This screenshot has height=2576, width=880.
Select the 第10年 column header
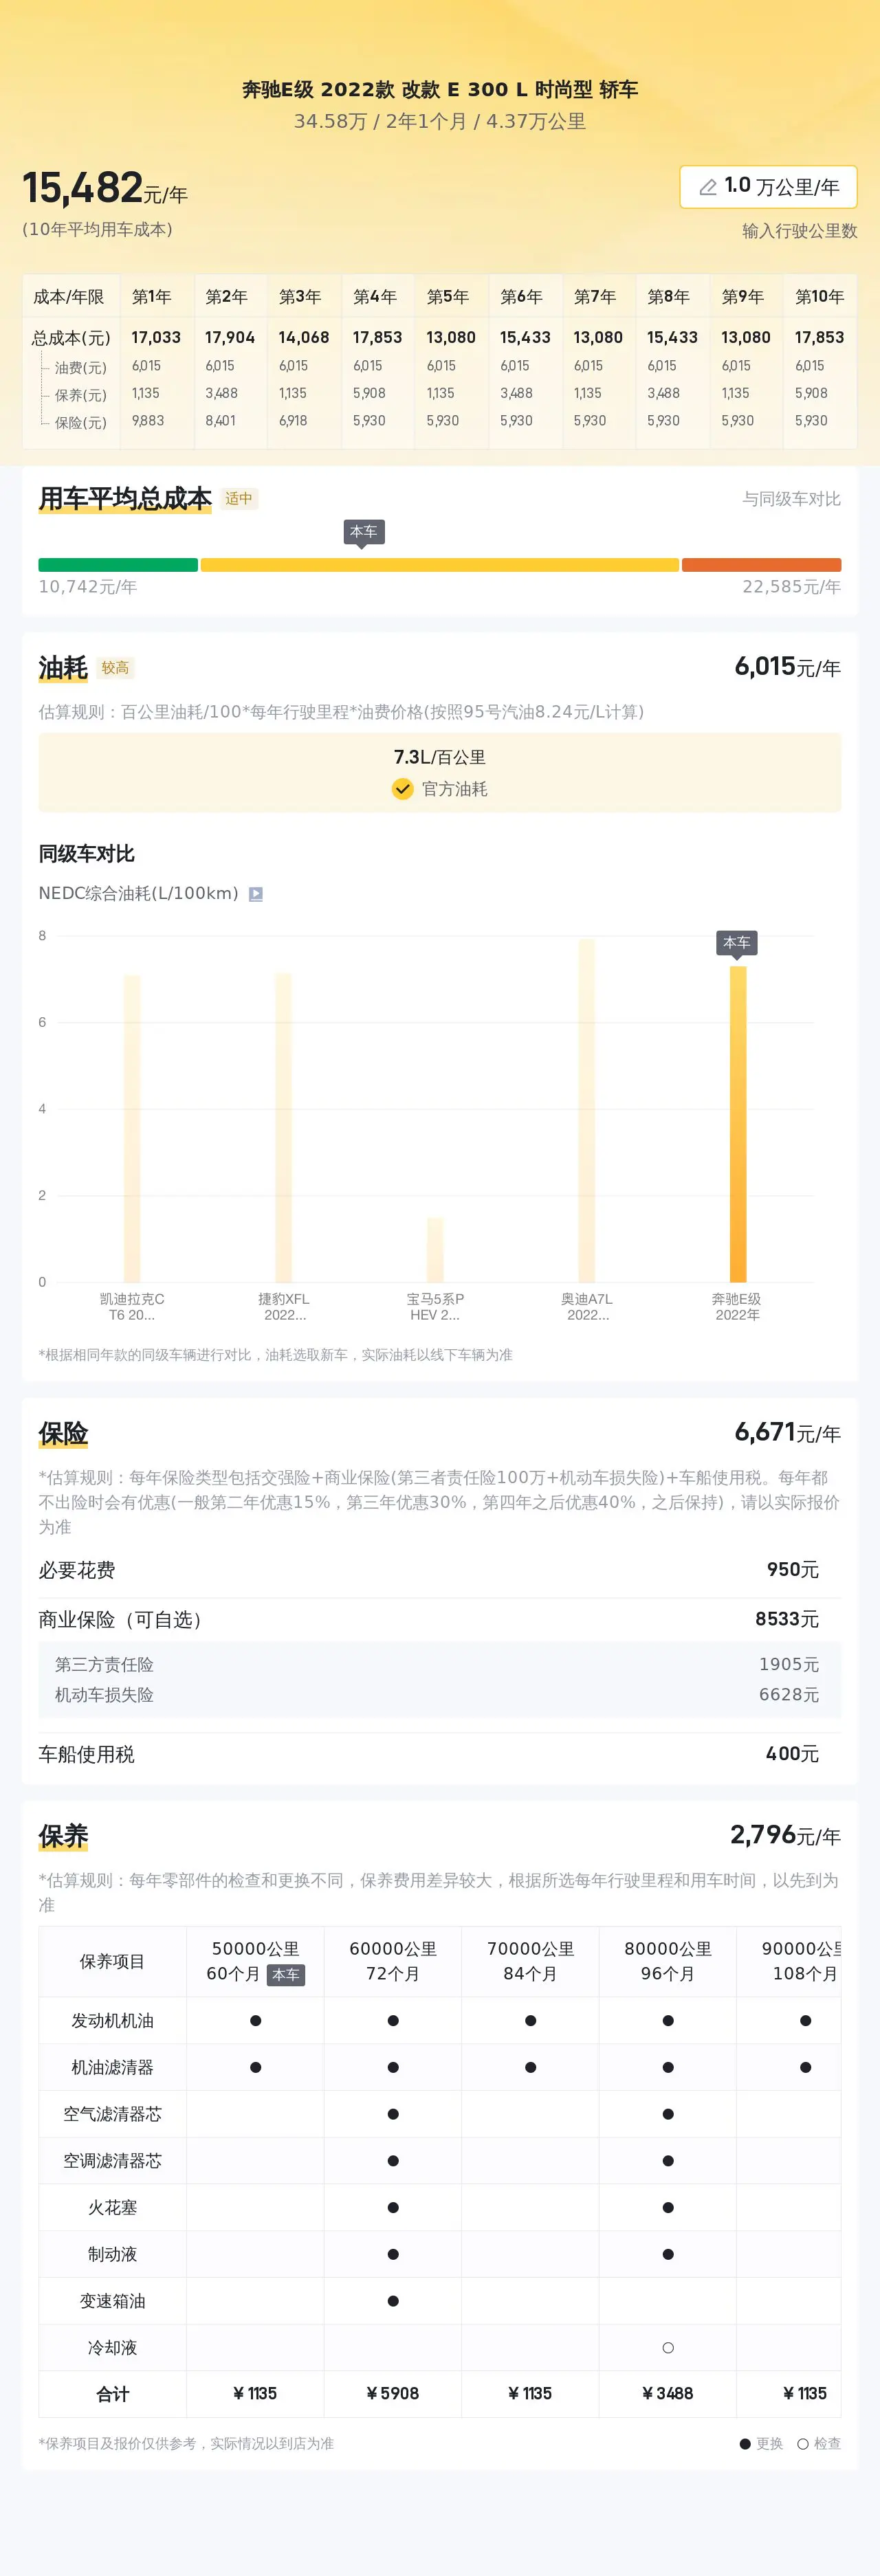tap(819, 297)
